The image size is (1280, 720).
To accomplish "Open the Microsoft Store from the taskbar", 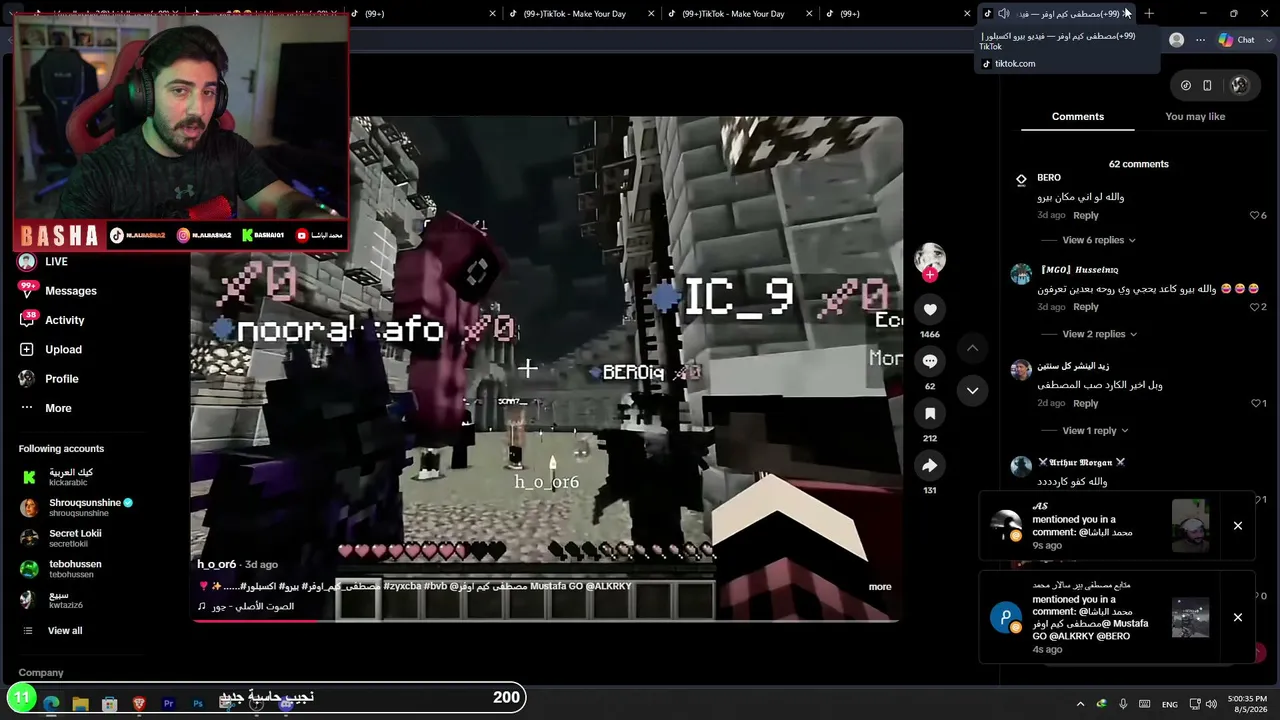I will point(110,704).
